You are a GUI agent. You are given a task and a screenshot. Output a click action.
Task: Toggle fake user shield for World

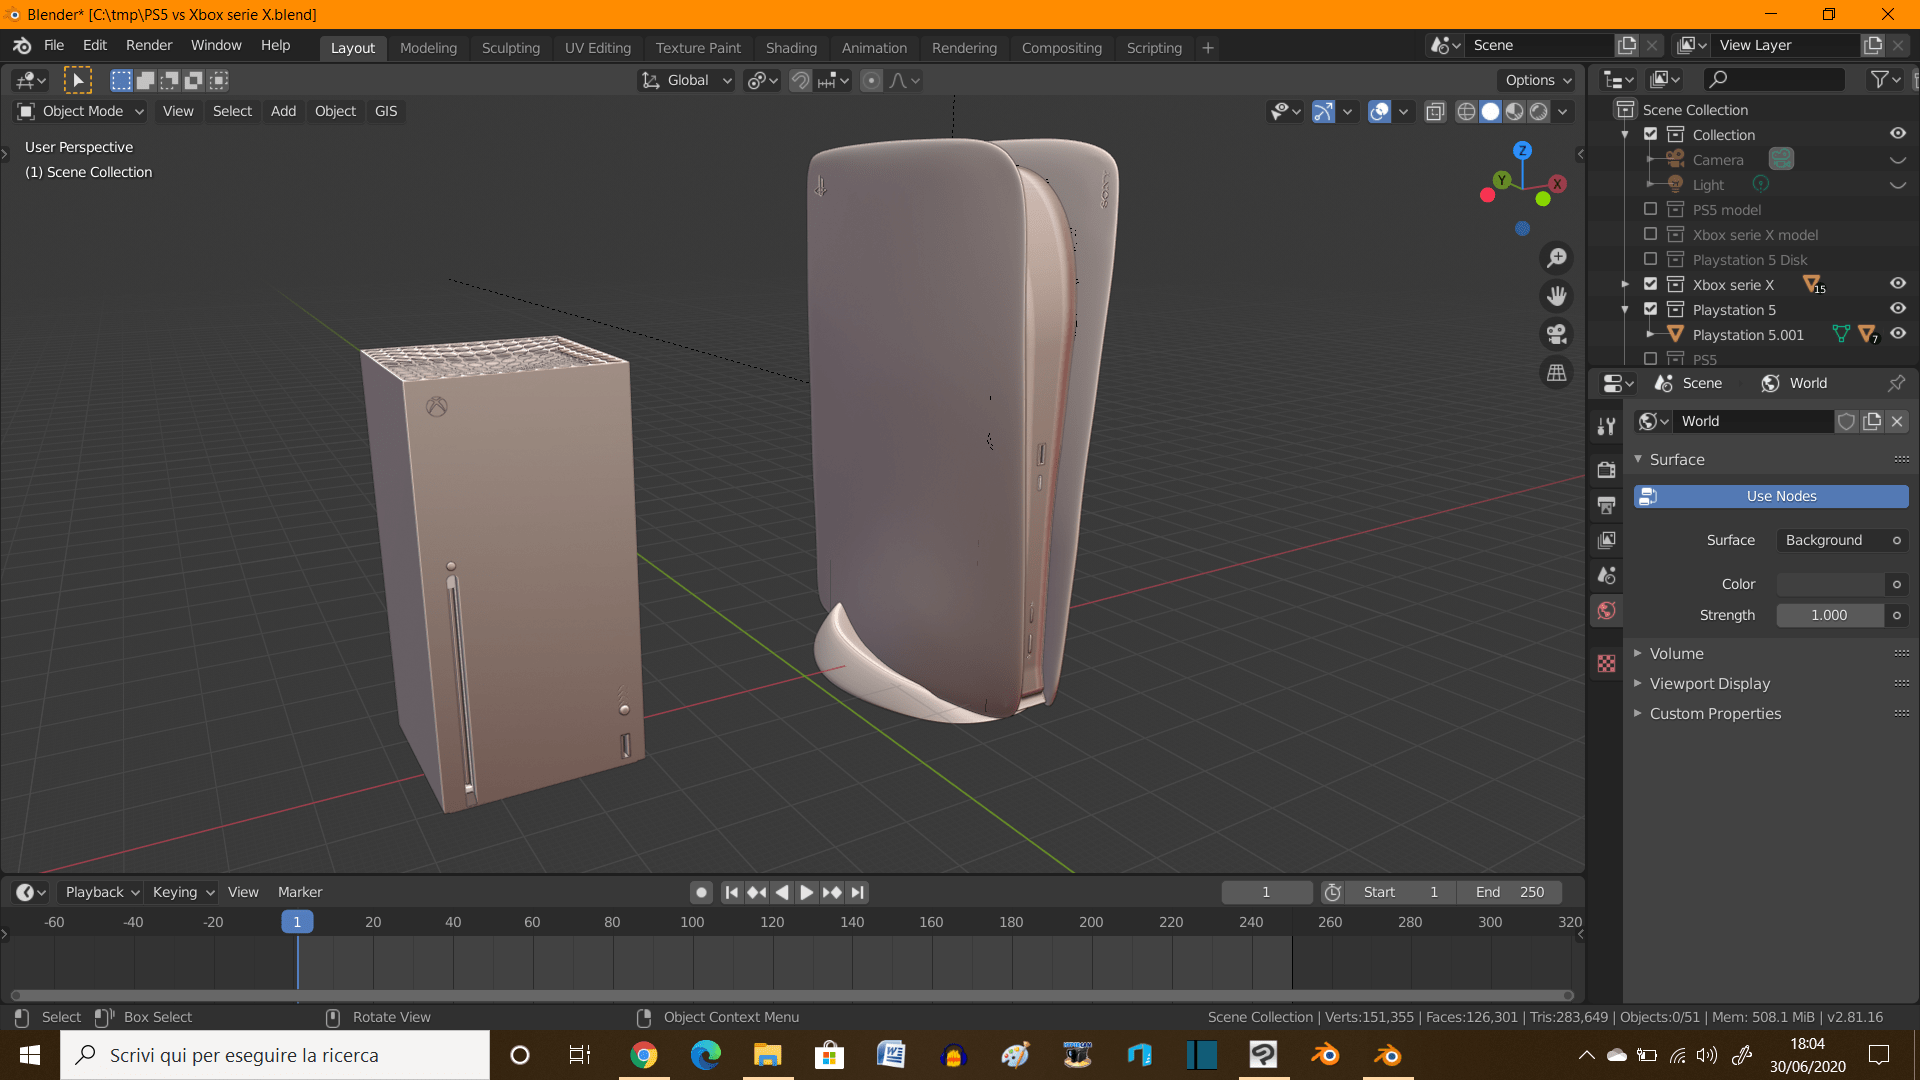point(1846,421)
